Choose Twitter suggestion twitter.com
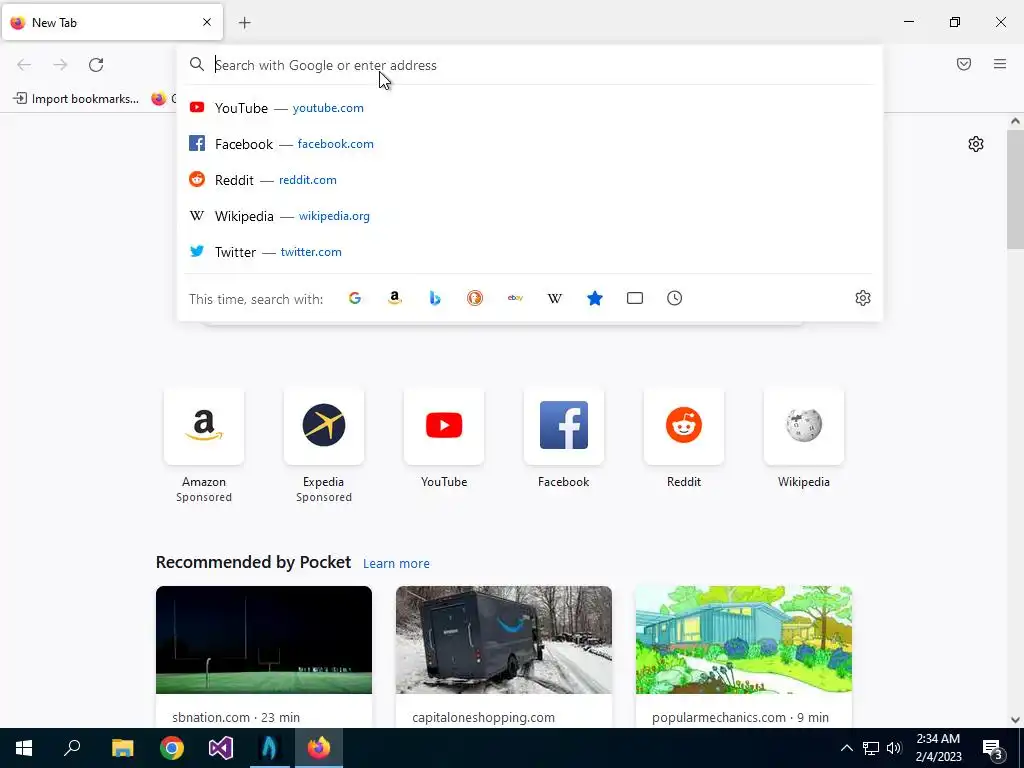 (x=529, y=251)
